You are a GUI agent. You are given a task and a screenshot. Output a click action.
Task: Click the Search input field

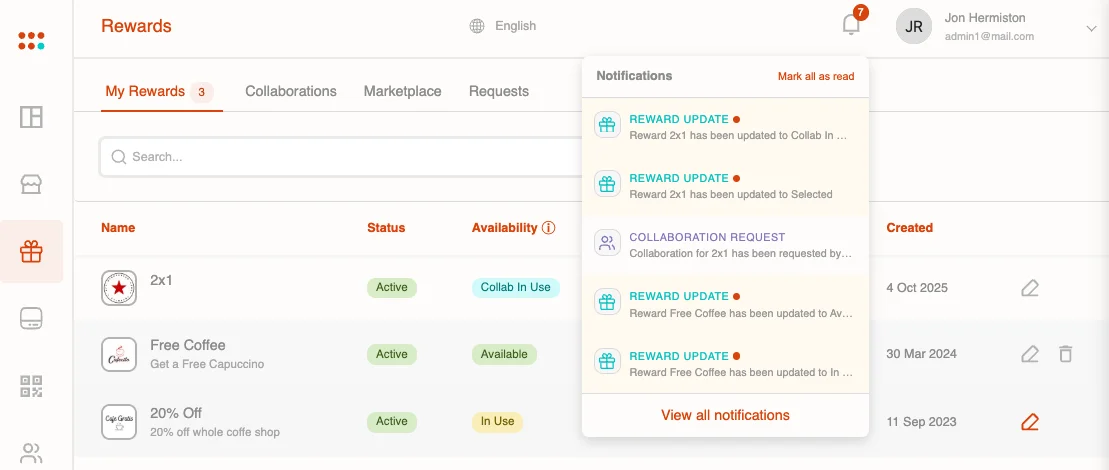pos(340,156)
